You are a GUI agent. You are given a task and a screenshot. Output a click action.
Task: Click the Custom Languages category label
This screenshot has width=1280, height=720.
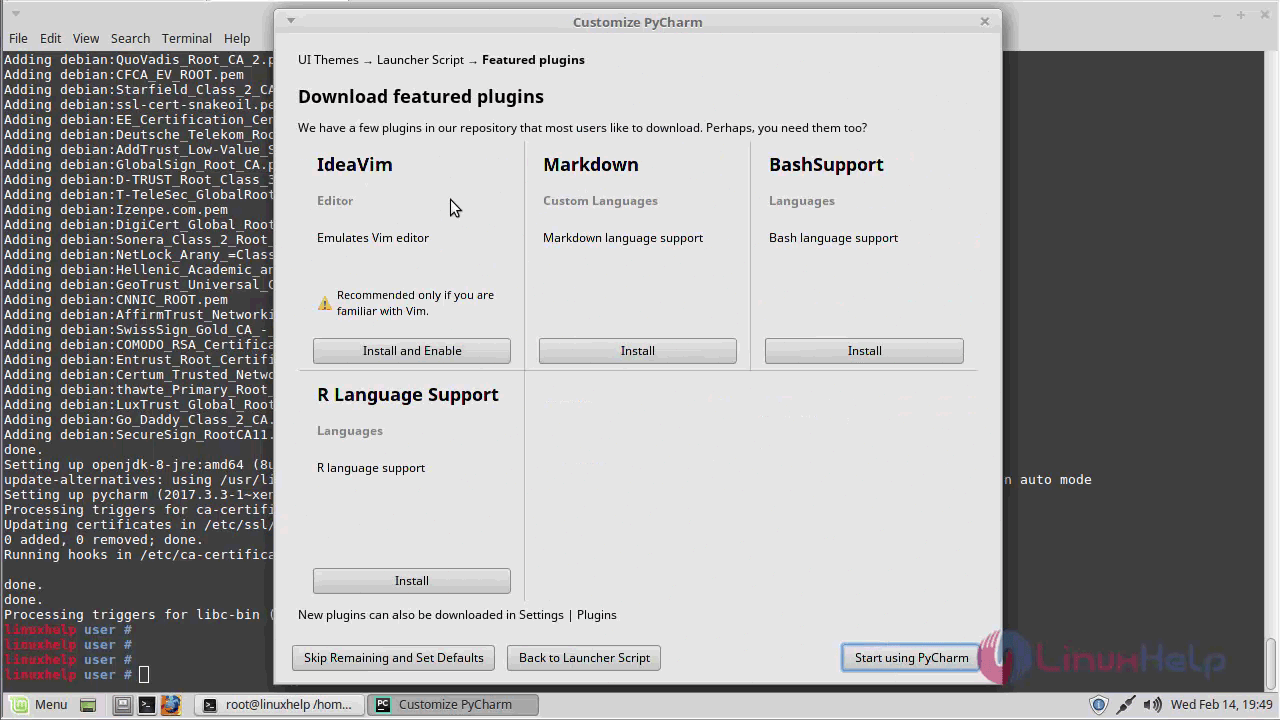tap(600, 201)
